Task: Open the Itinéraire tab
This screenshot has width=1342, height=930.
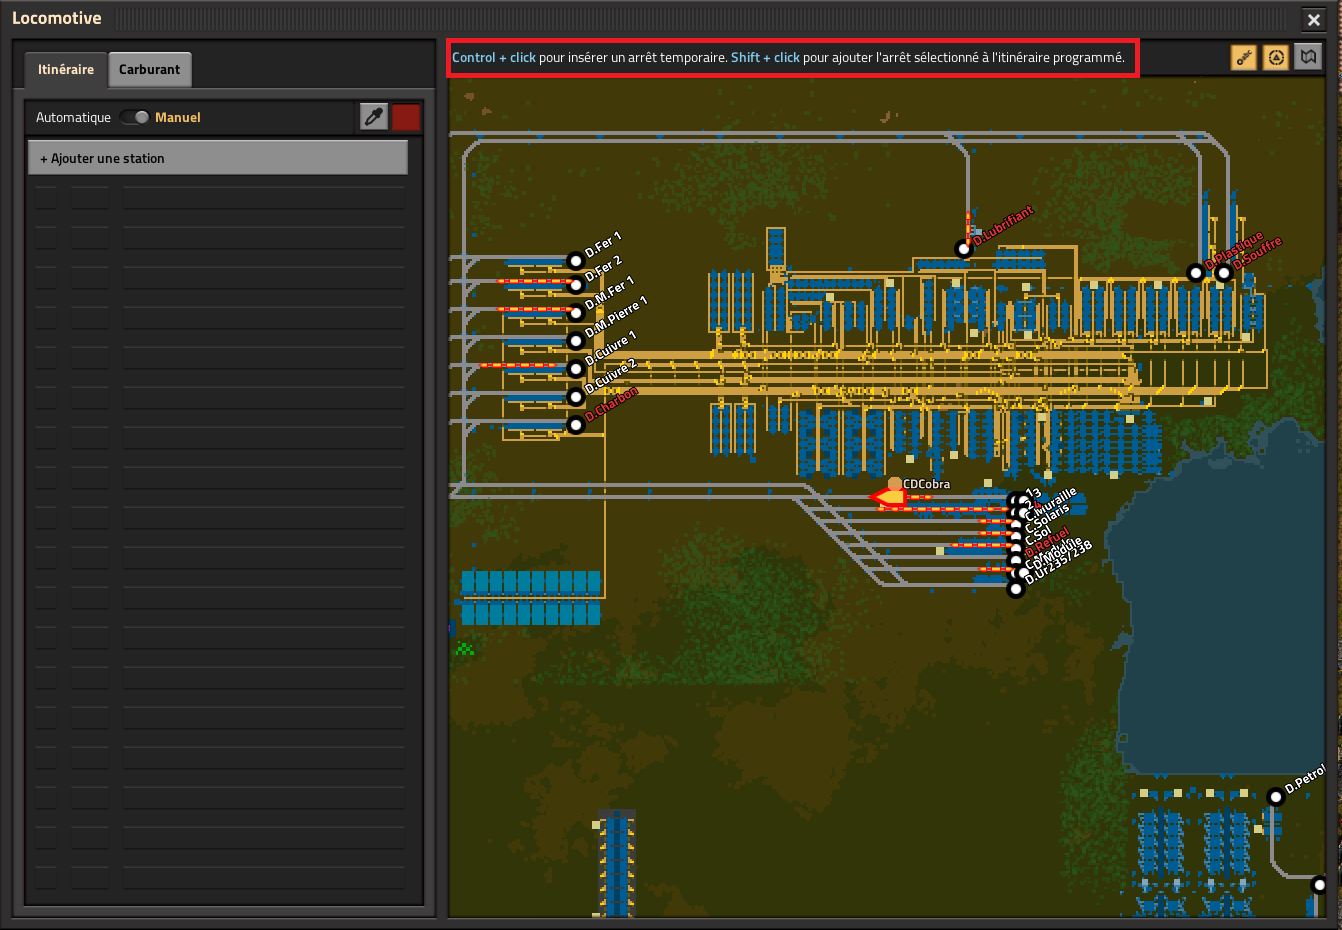Action: (x=66, y=69)
